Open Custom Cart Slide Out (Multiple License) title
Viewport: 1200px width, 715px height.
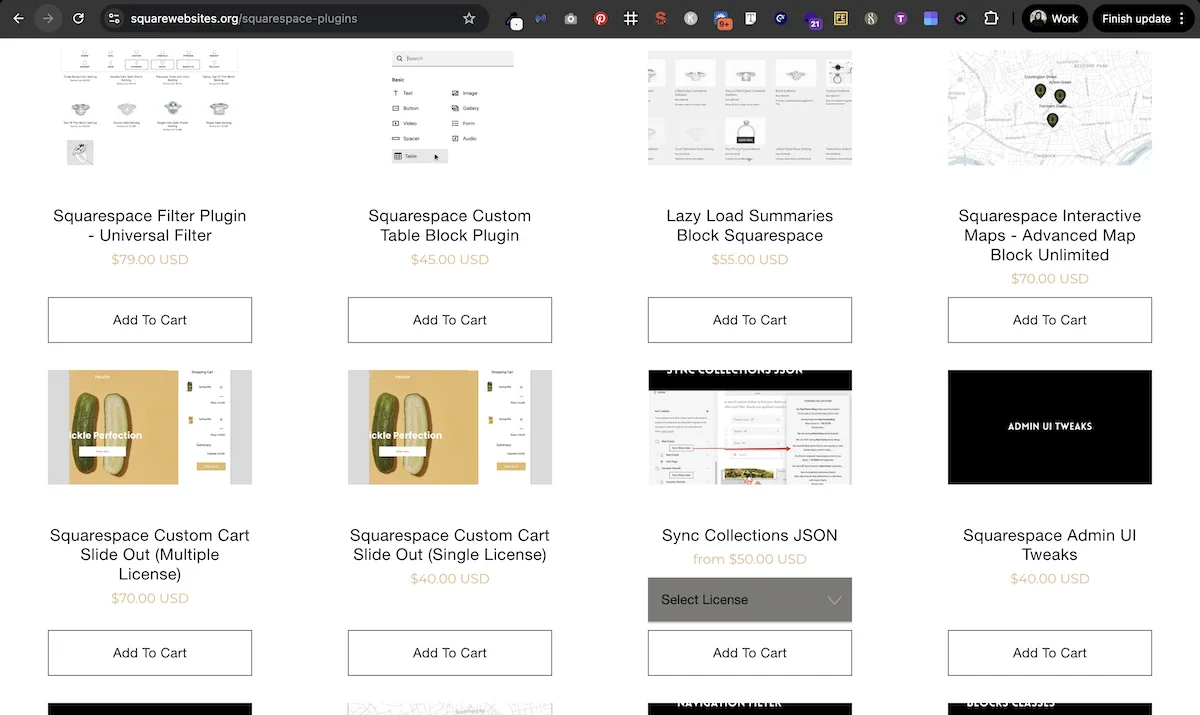tap(150, 554)
